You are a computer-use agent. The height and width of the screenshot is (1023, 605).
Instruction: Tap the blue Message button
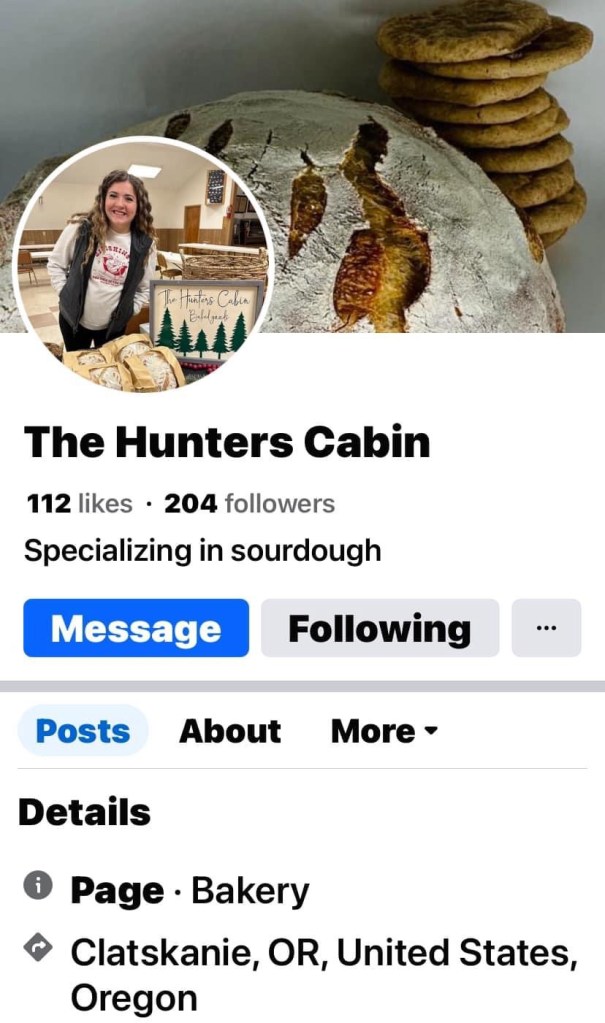pyautogui.click(x=136, y=628)
